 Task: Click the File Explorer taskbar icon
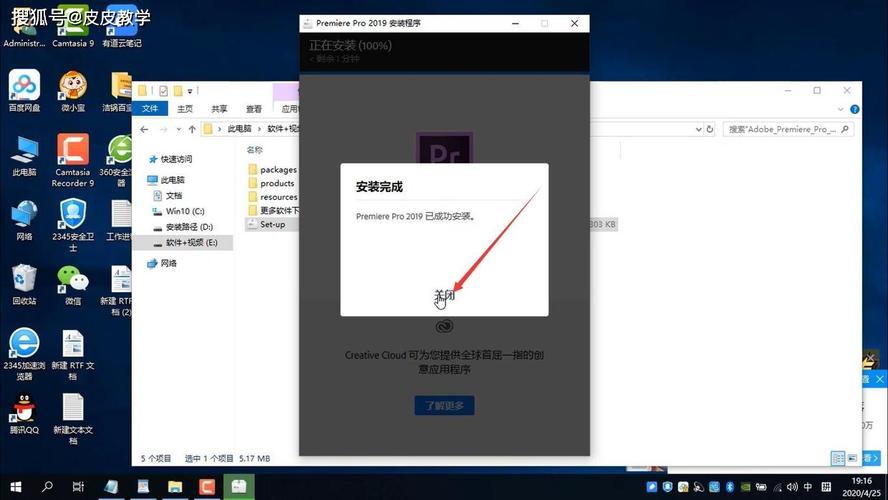tap(175, 486)
